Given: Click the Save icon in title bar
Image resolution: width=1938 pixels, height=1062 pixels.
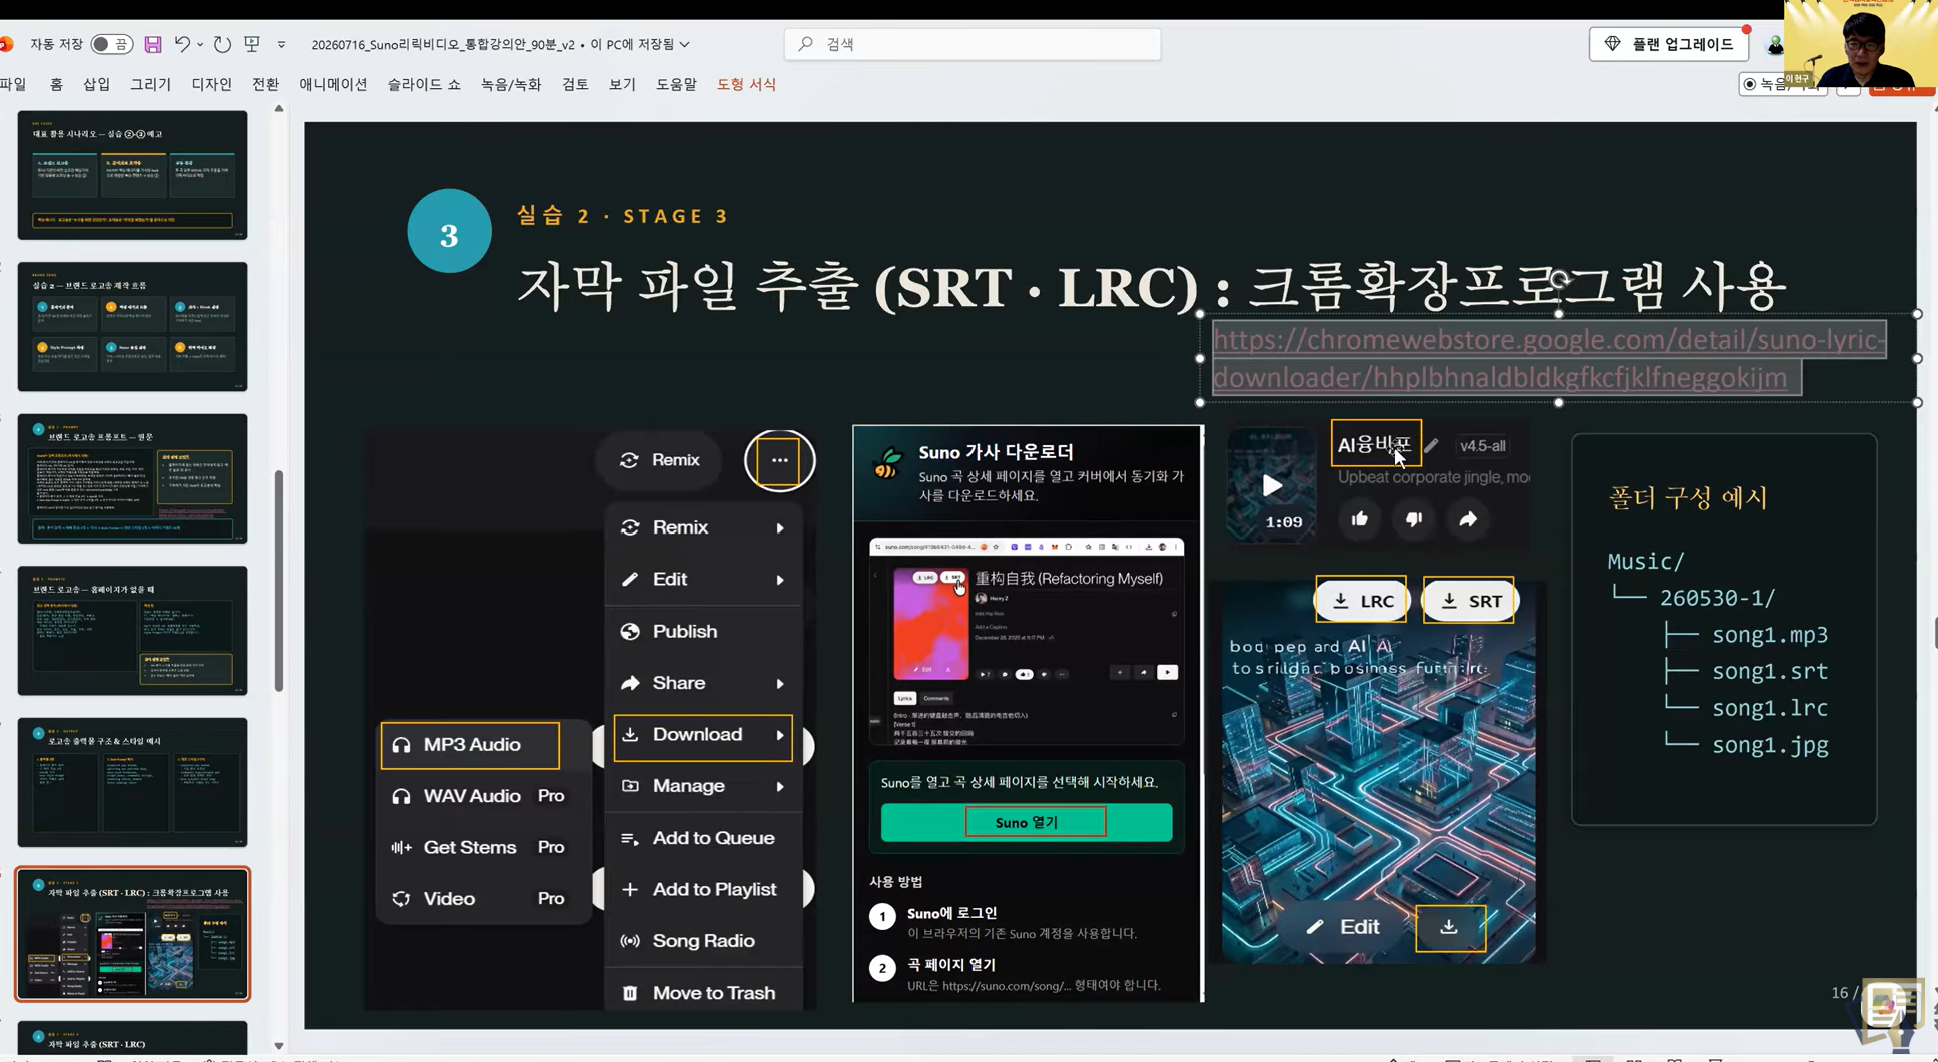Looking at the screenshot, I should pos(153,44).
